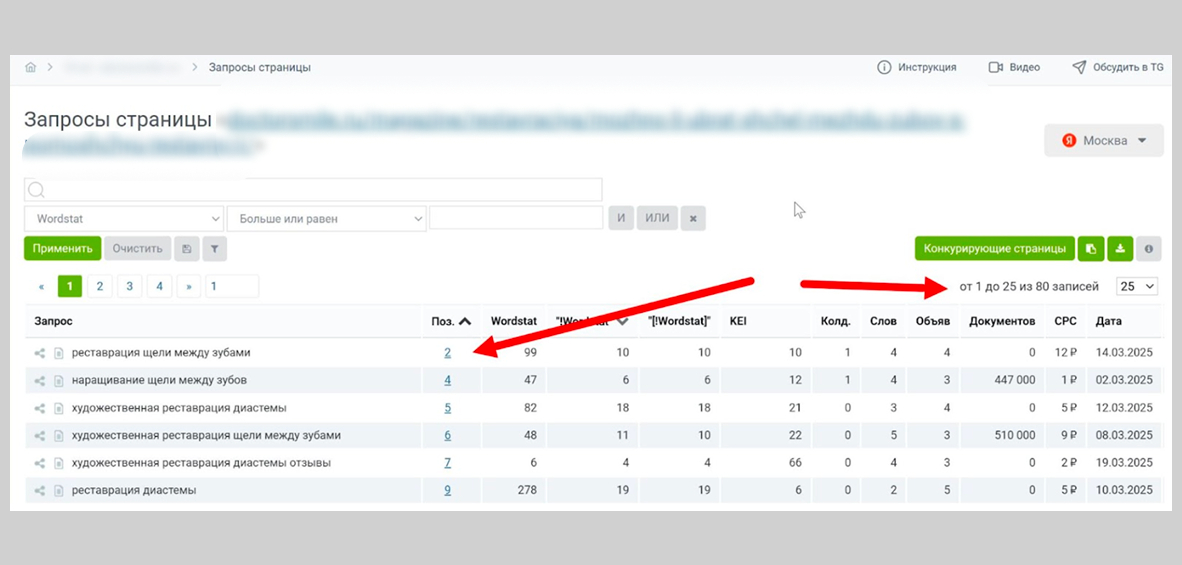Click the save filter floppy icon
1182x565 pixels.
click(x=187, y=249)
